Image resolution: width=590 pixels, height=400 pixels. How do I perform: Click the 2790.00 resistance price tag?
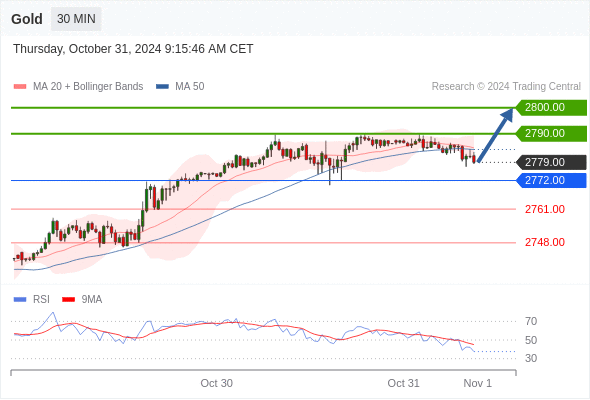551,134
